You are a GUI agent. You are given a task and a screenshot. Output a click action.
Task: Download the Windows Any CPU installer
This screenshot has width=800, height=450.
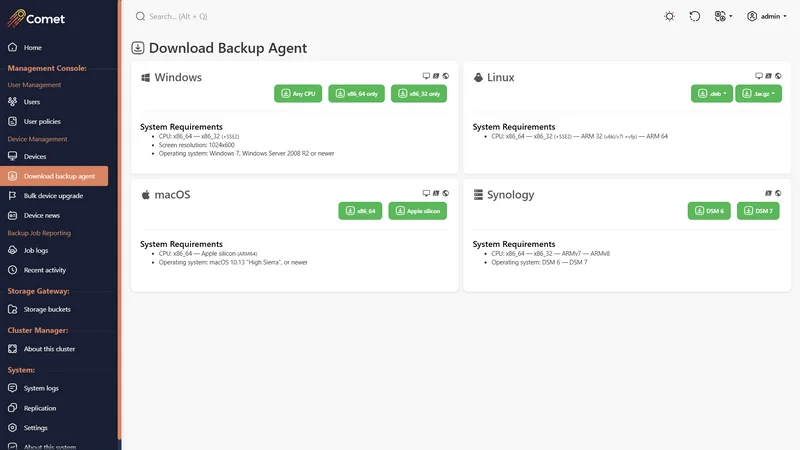(298, 93)
